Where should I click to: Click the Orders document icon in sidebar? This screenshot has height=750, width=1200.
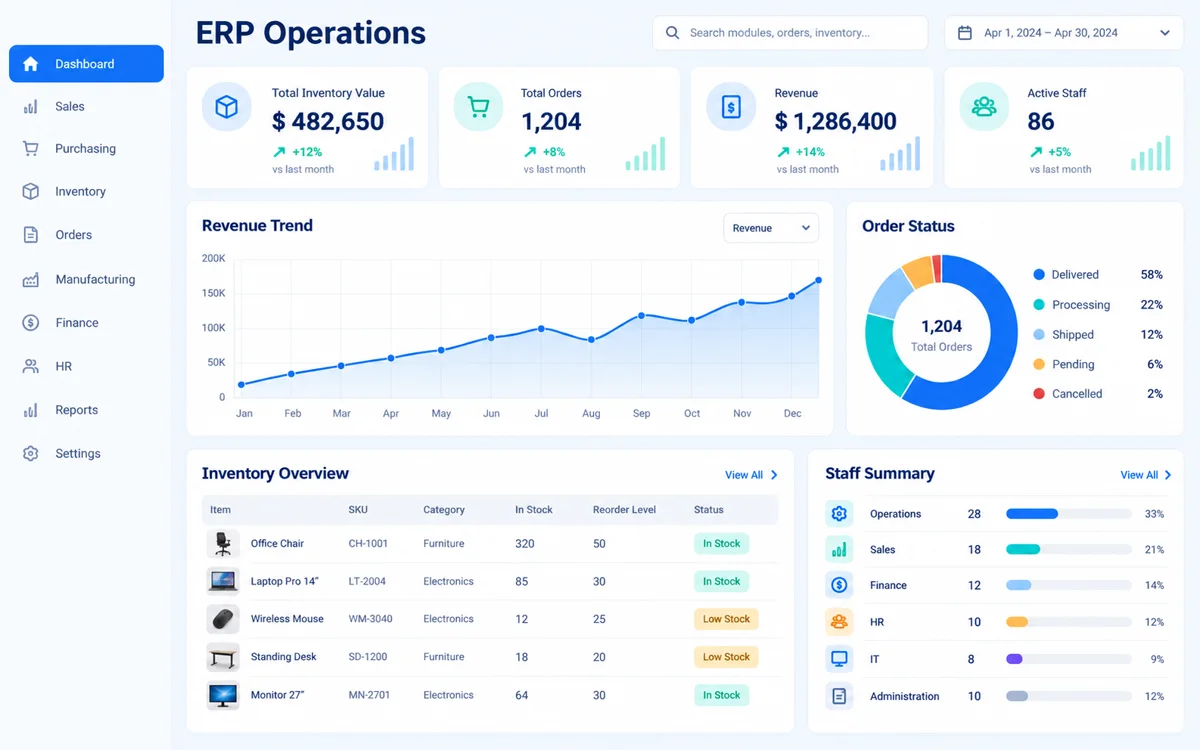pyautogui.click(x=31, y=235)
